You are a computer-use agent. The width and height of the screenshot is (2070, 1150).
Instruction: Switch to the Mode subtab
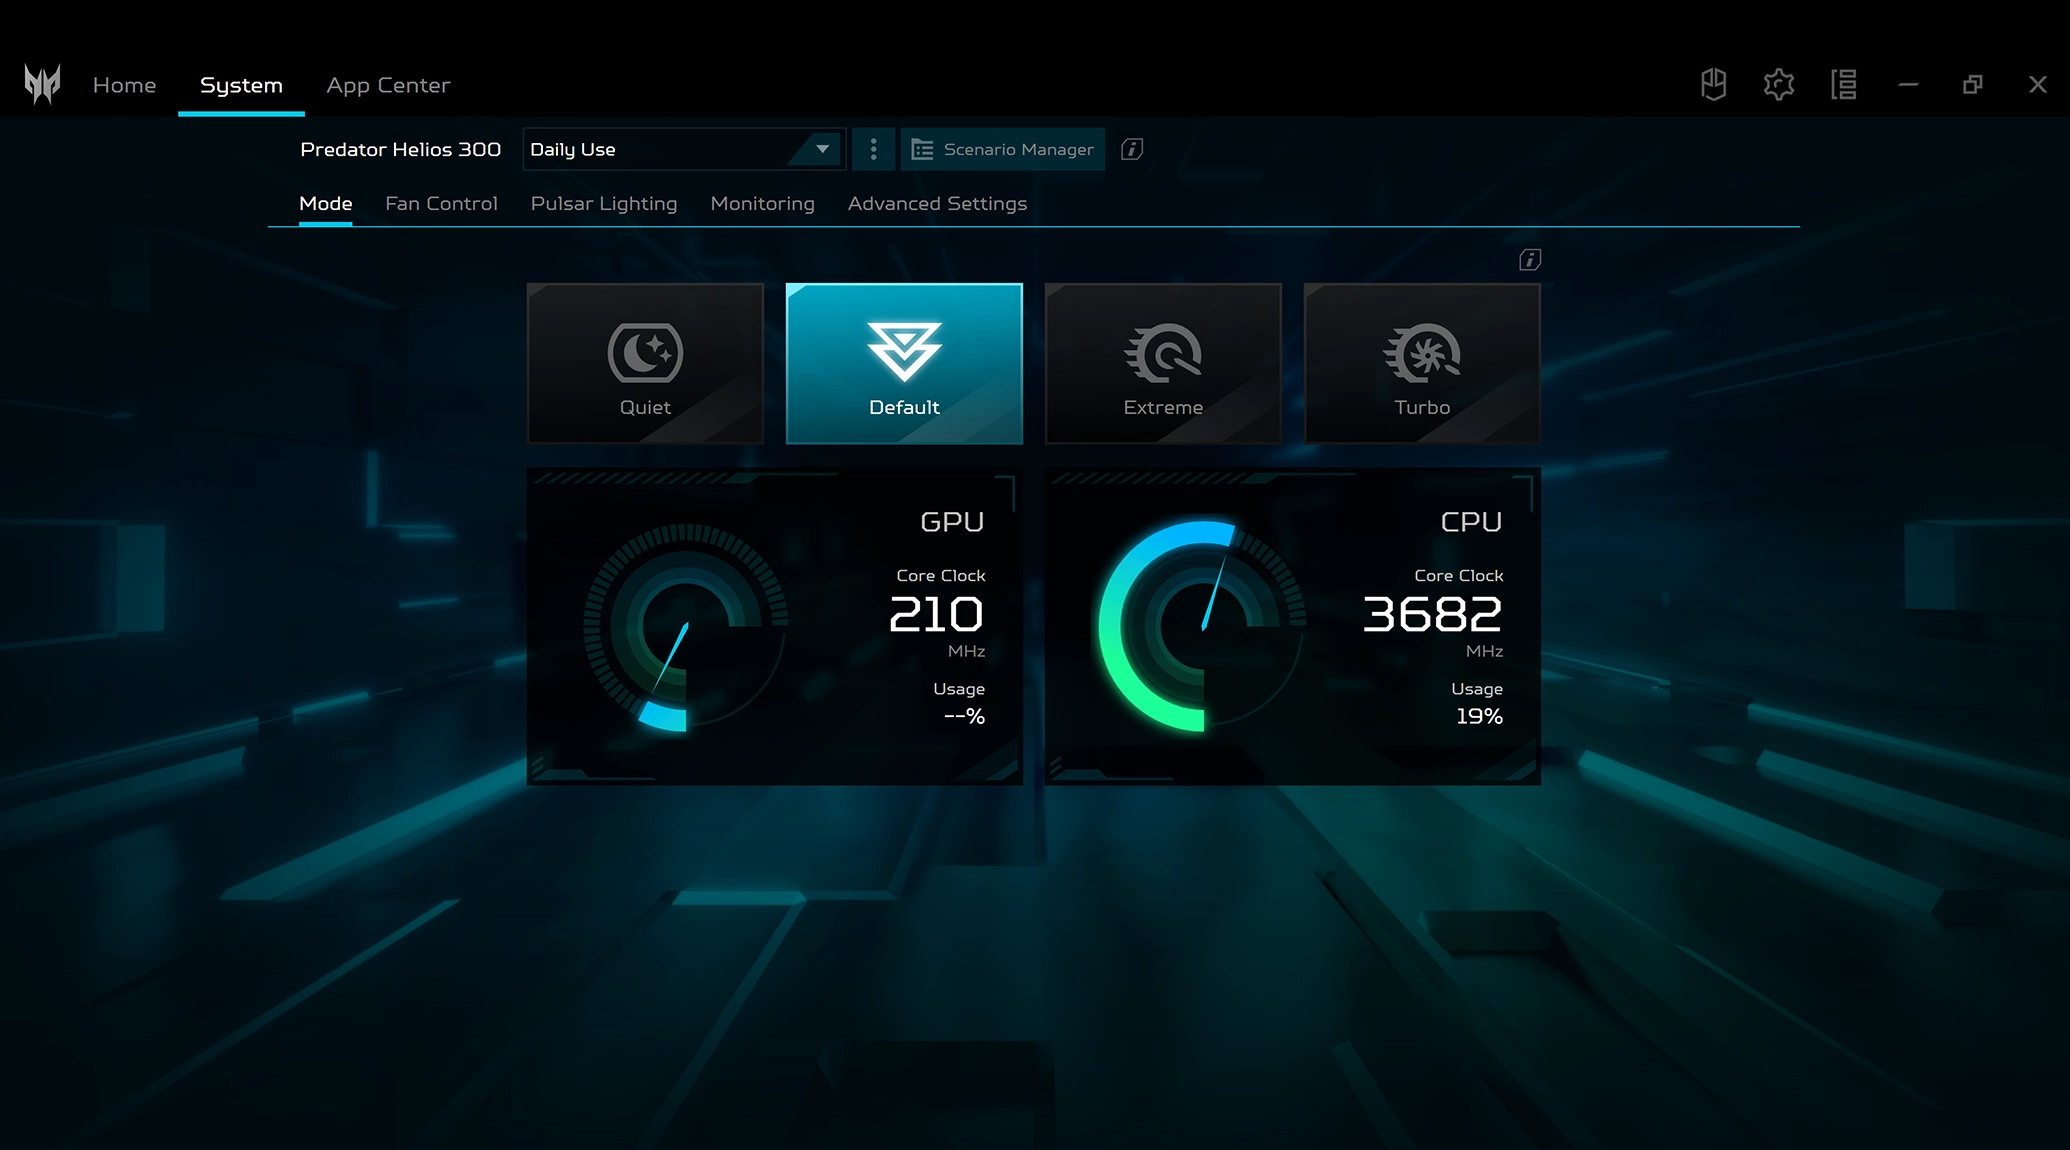coord(326,204)
